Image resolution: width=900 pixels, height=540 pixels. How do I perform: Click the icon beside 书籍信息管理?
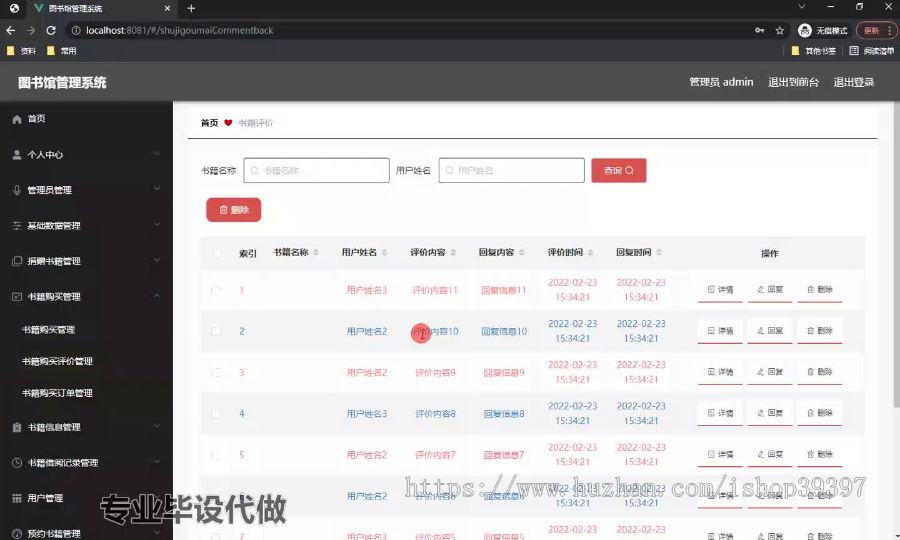pos(17,428)
